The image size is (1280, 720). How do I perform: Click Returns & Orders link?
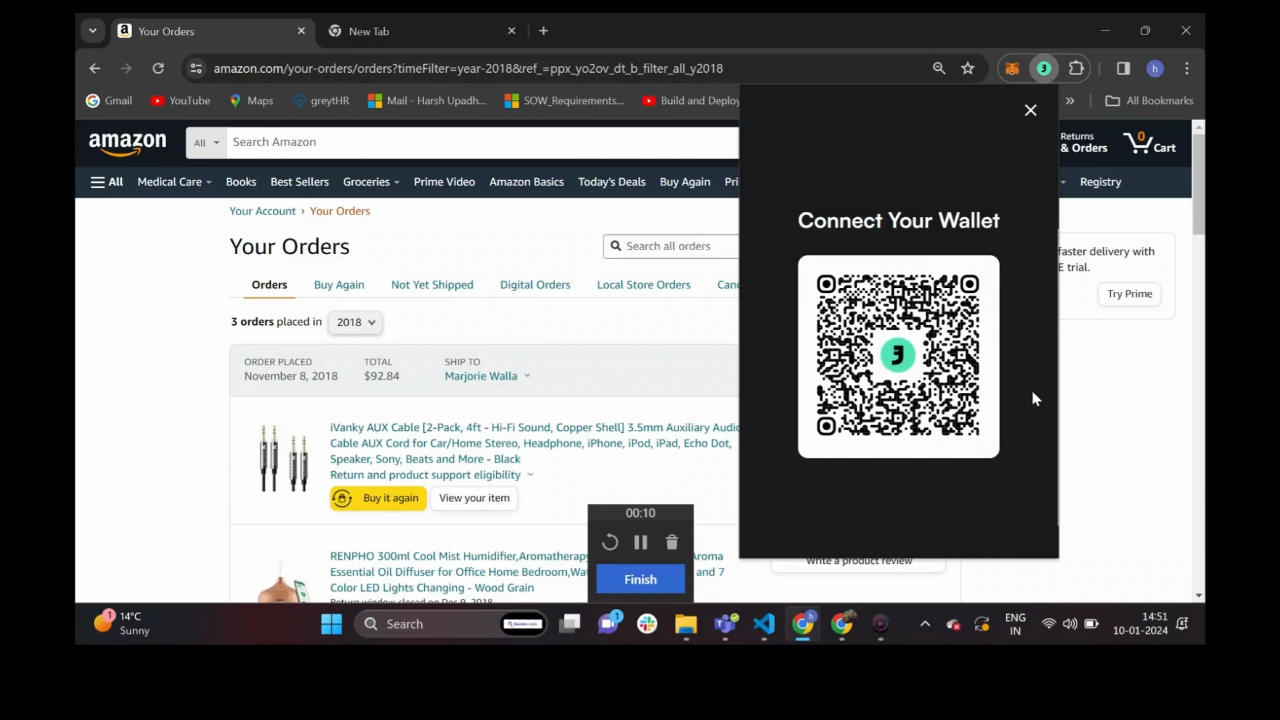[1083, 143]
